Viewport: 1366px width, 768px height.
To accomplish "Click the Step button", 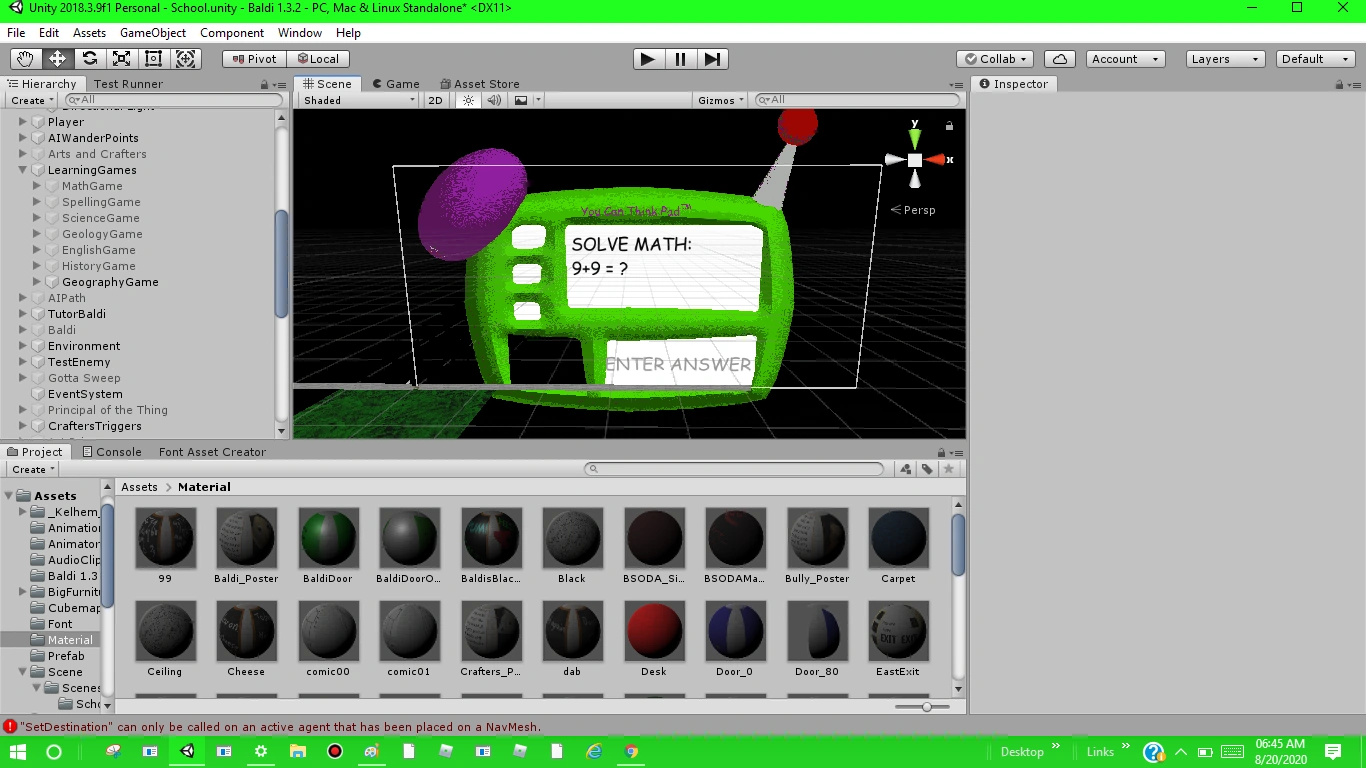I will [x=711, y=59].
